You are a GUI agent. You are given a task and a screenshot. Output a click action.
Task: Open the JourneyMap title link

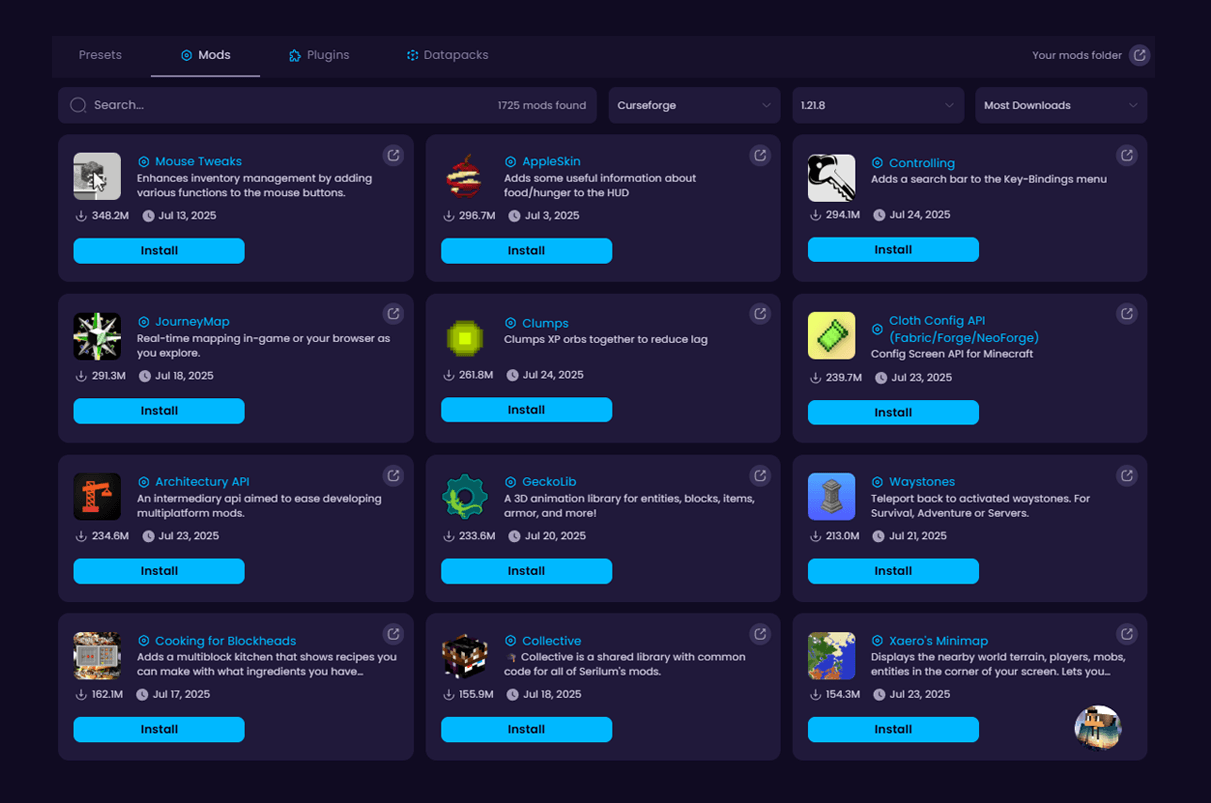pyautogui.click(x=192, y=322)
